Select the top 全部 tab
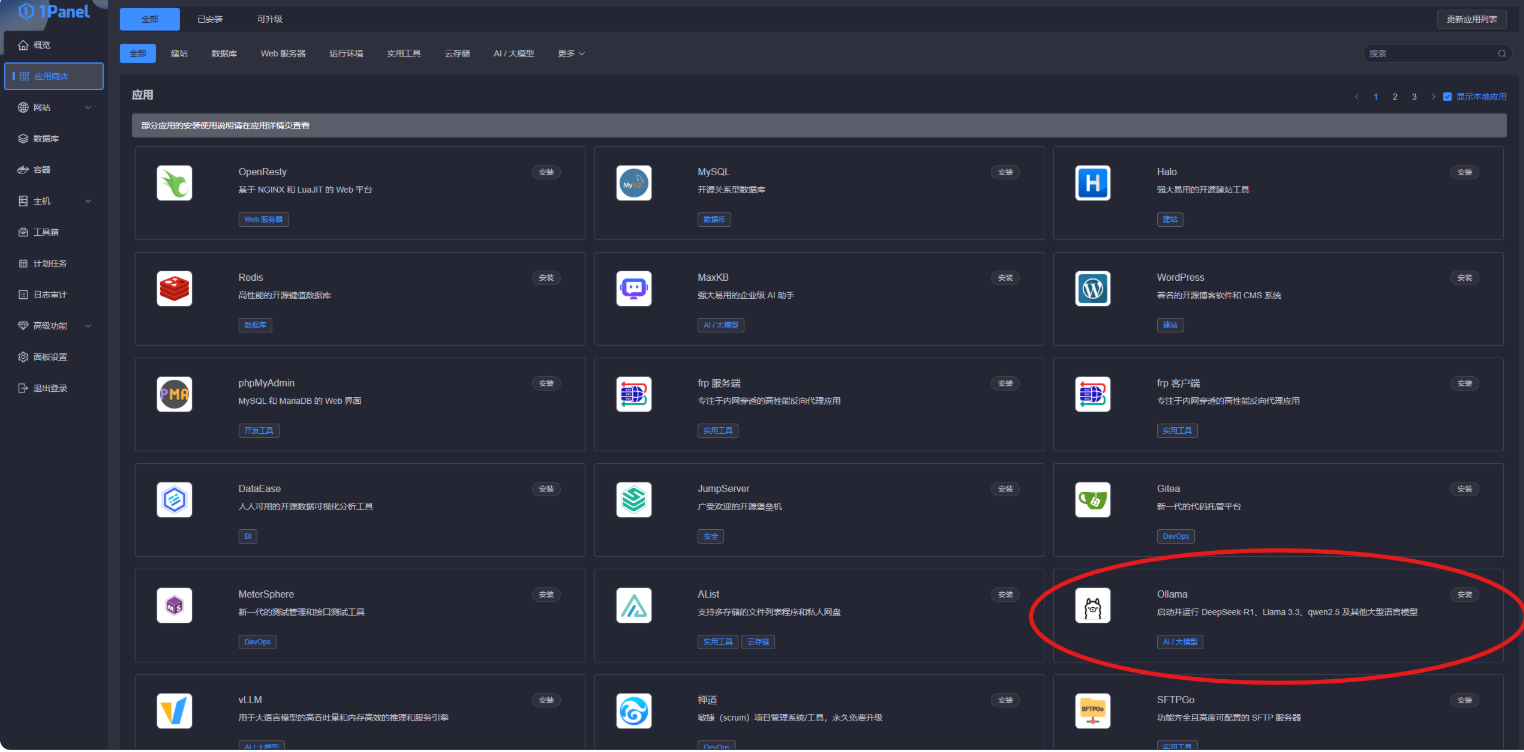This screenshot has width=1524, height=752. 150,19
